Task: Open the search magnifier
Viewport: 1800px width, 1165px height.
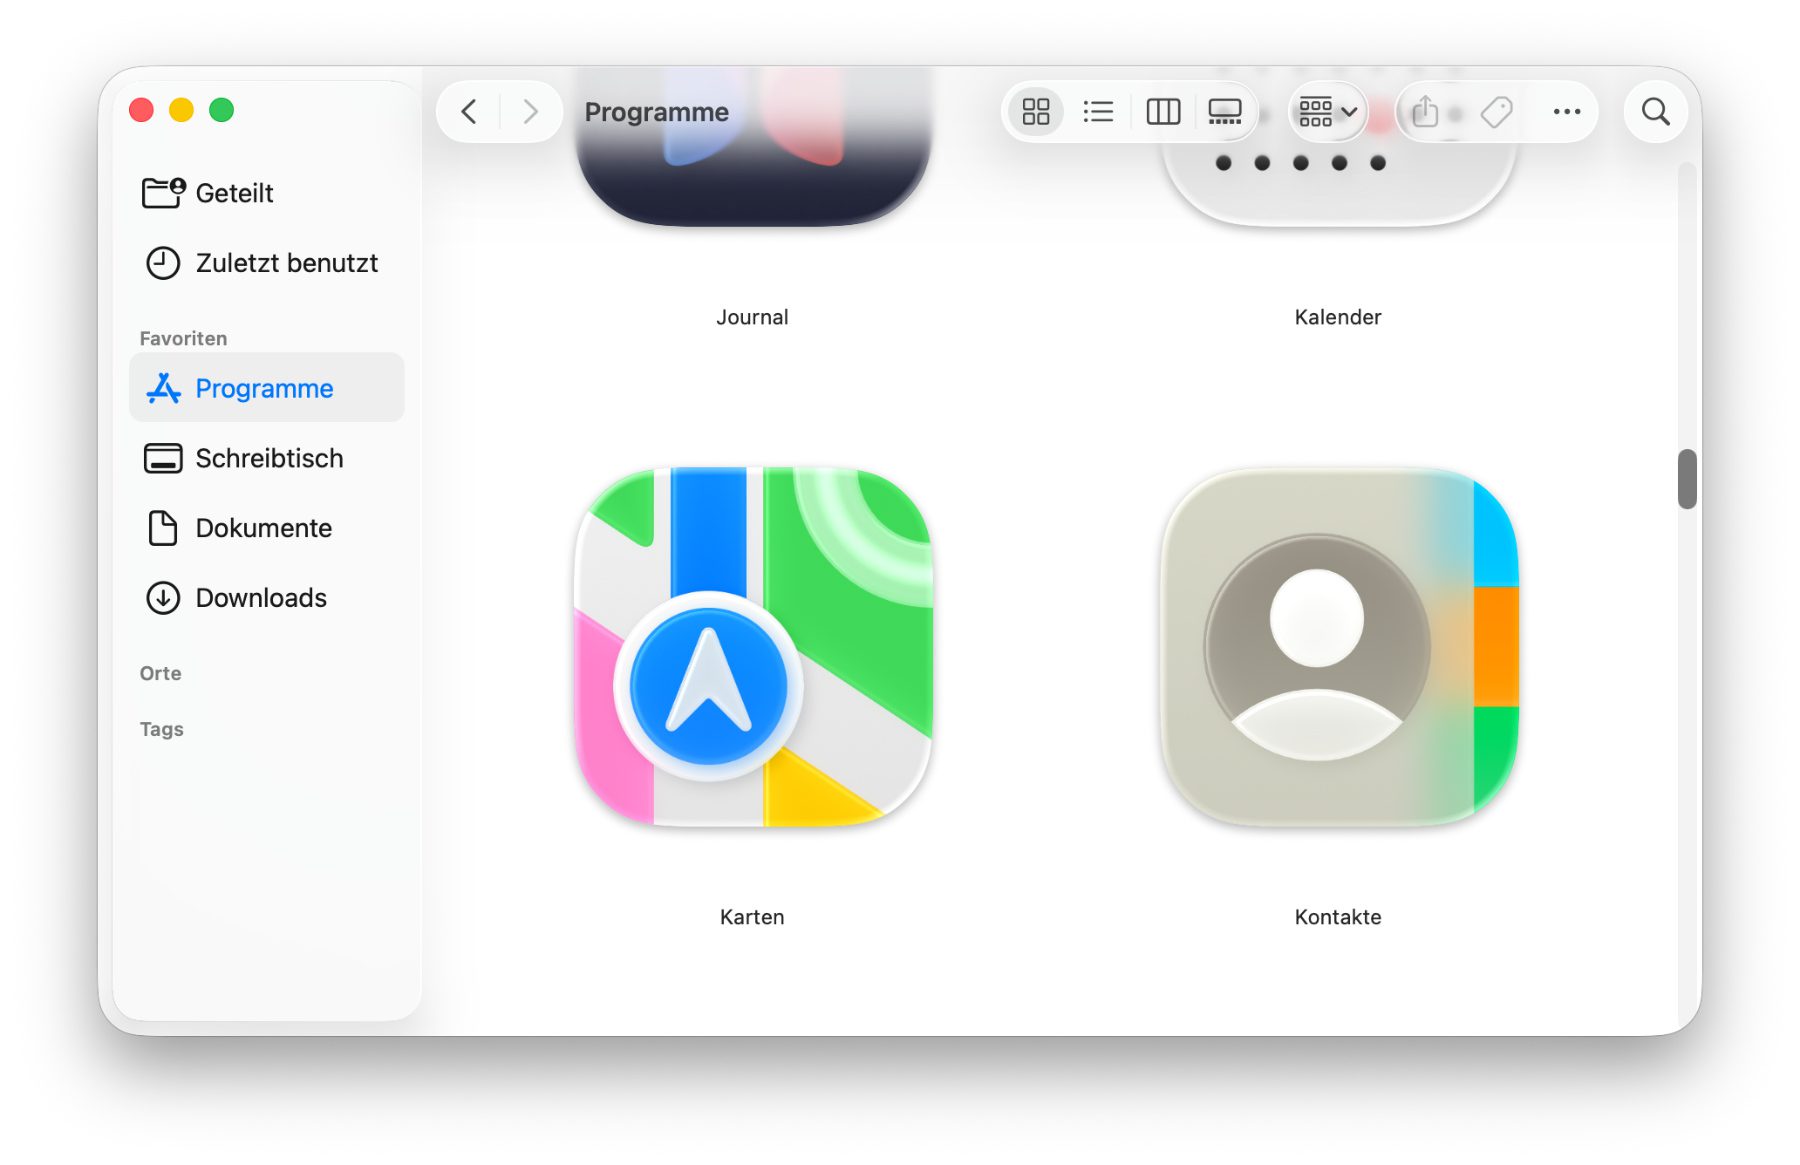Action: (x=1655, y=112)
